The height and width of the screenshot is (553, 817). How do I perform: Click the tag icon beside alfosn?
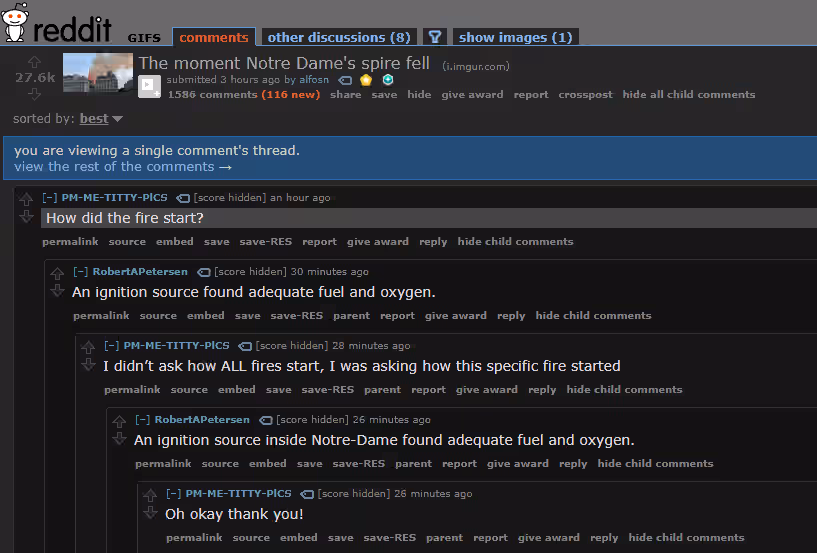(x=345, y=80)
